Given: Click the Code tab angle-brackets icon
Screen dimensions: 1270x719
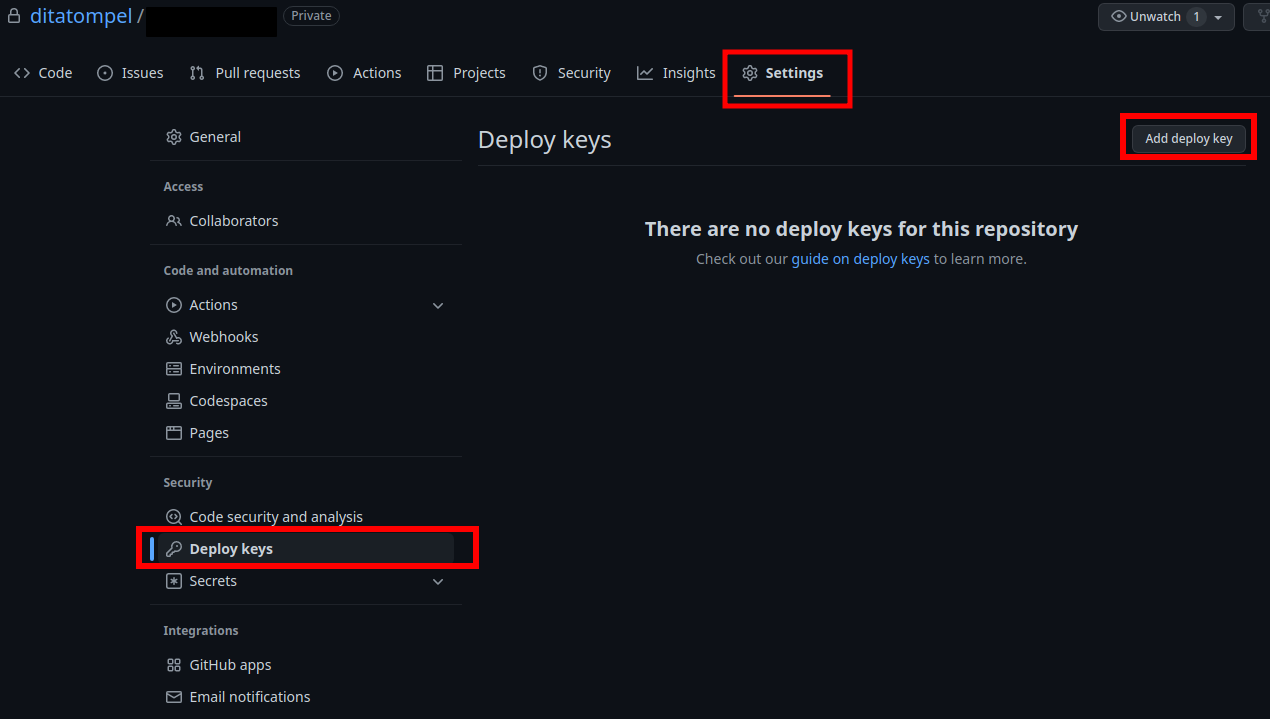Looking at the screenshot, I should (x=22, y=73).
